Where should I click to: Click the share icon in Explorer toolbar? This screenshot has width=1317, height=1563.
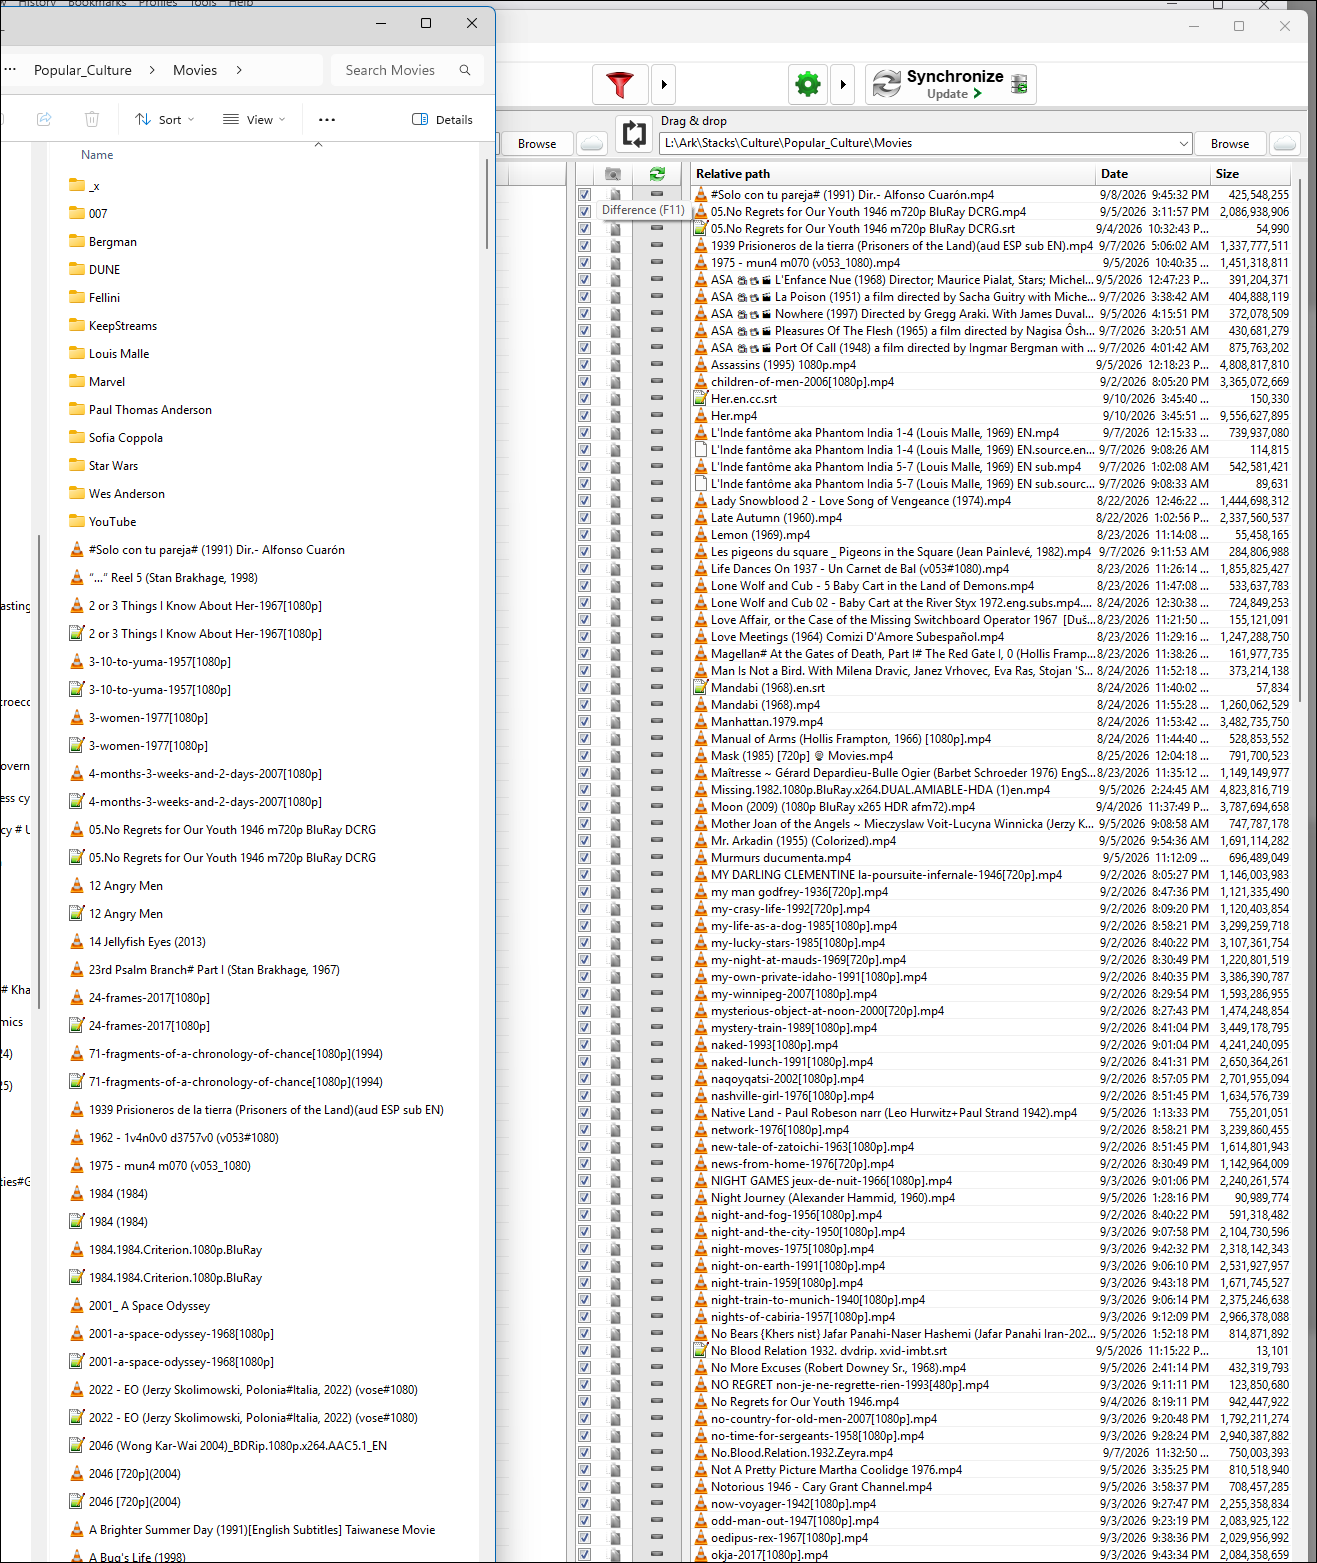pos(44,119)
